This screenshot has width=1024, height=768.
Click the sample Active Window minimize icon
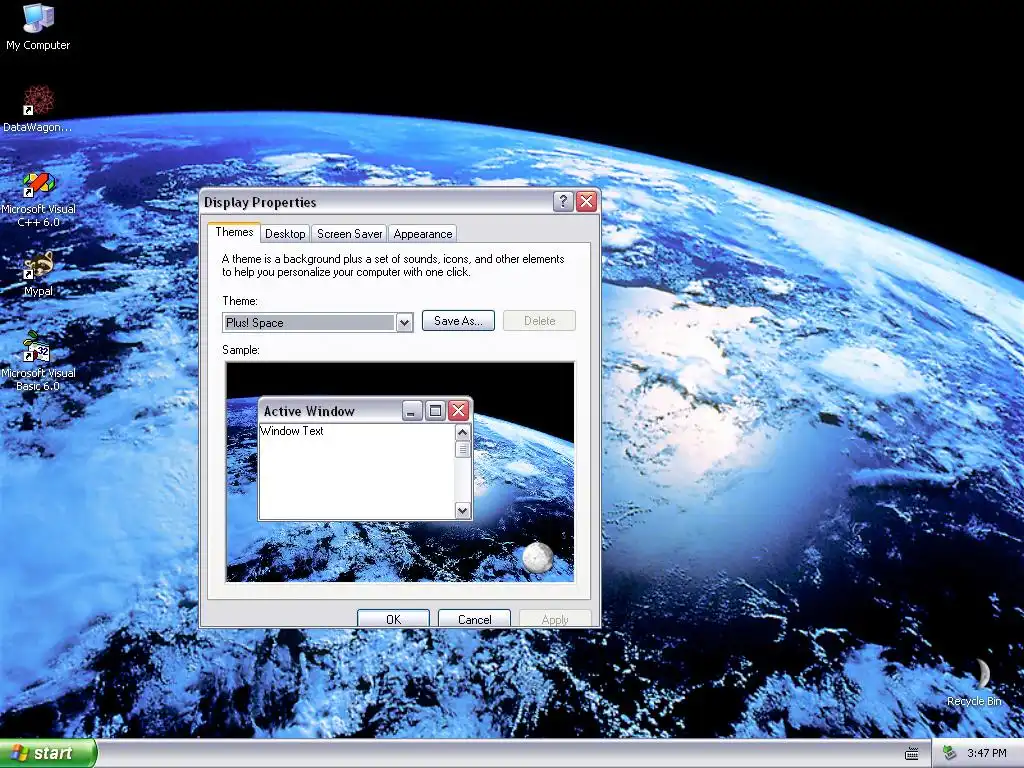tap(412, 411)
